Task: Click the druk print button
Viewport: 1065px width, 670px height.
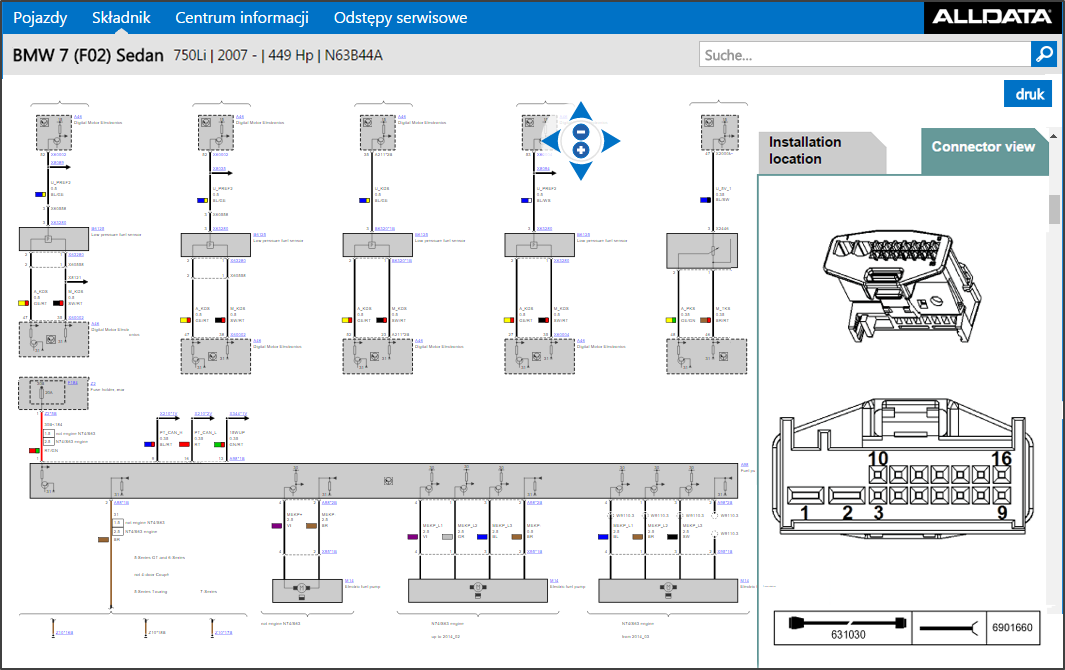Action: (1028, 94)
